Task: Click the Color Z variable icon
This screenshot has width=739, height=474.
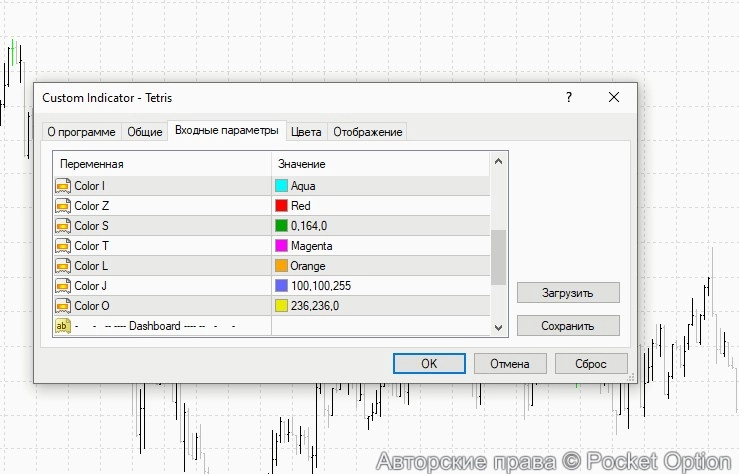Action: click(63, 206)
